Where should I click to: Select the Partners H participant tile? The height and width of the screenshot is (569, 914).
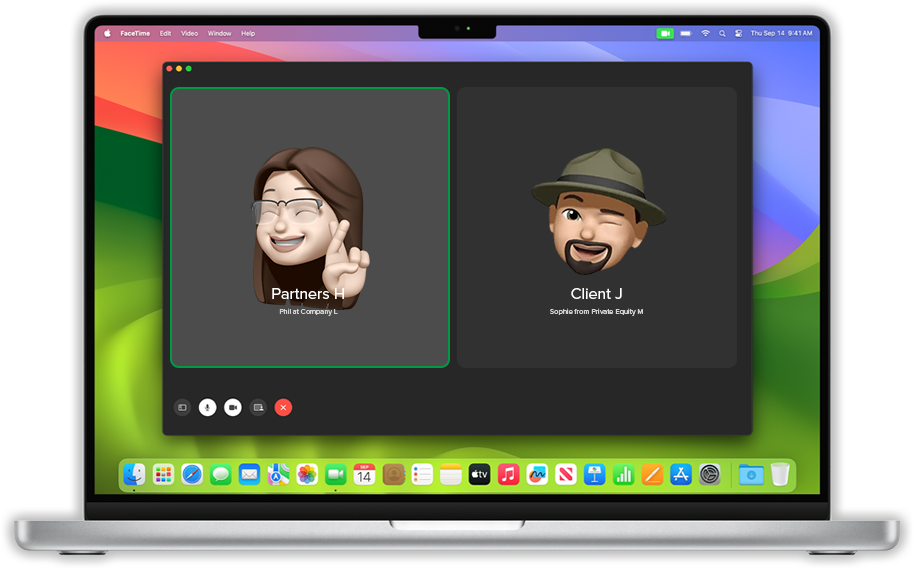click(310, 227)
